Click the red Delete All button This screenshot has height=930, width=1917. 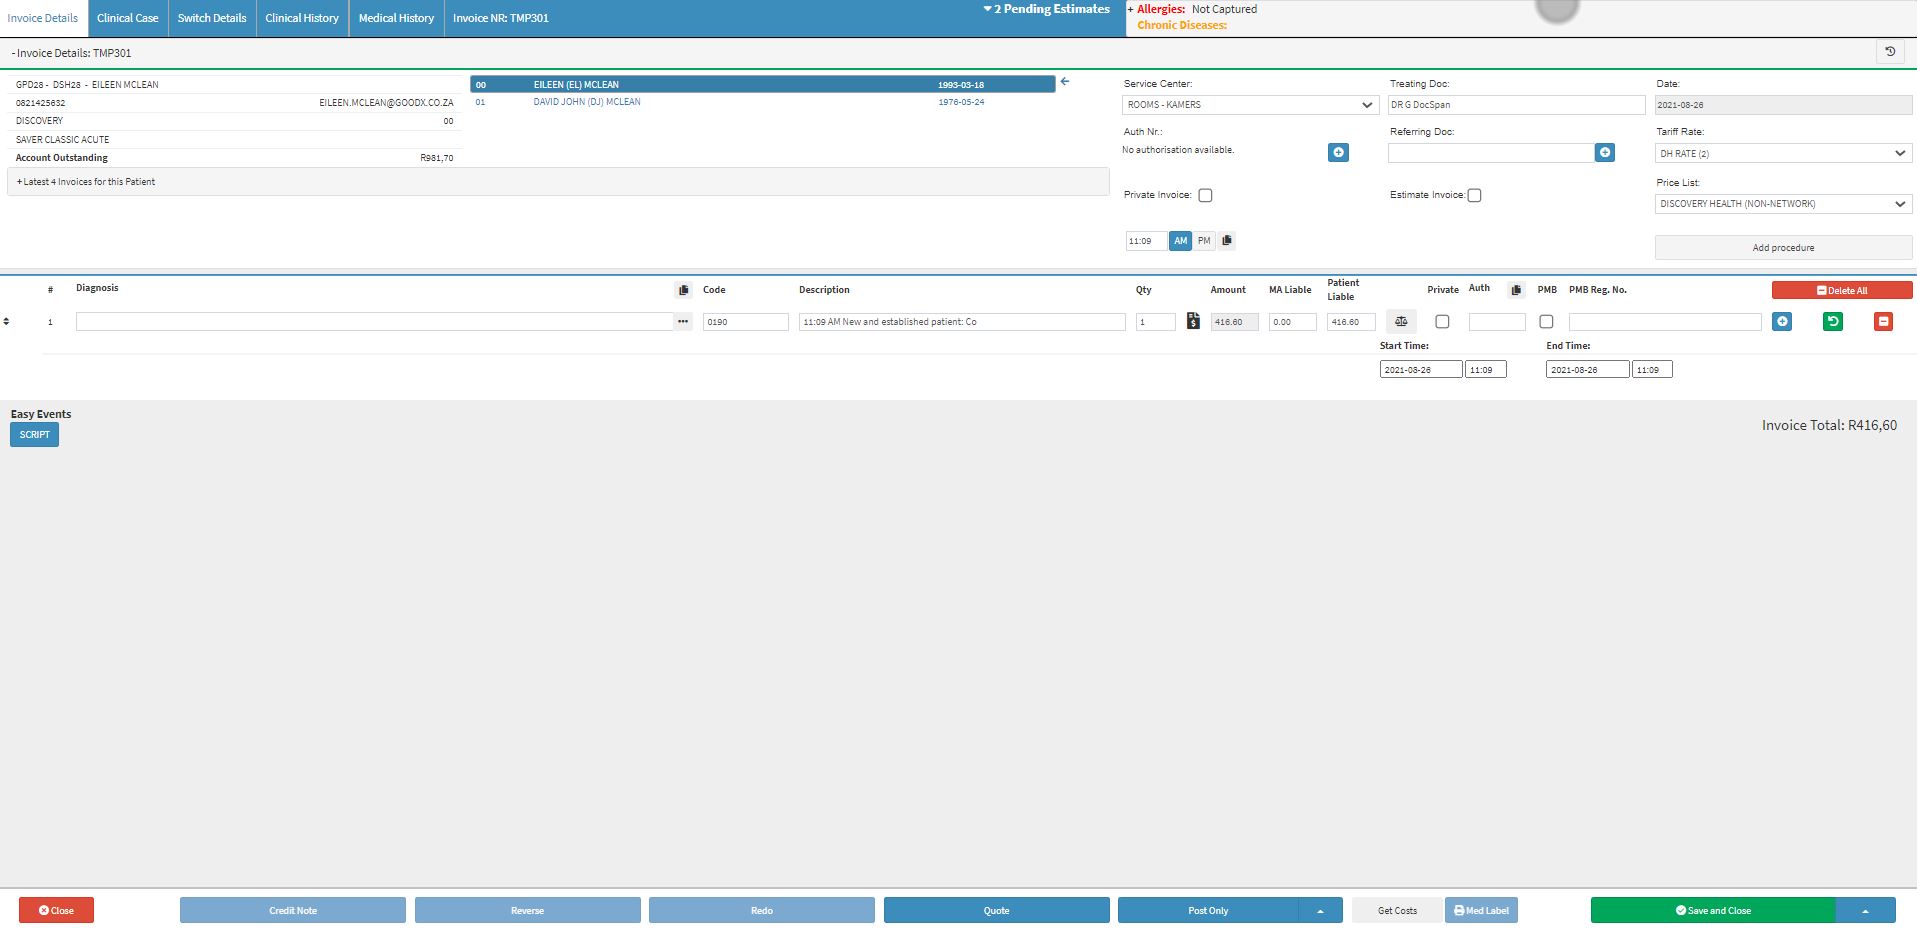(1841, 290)
